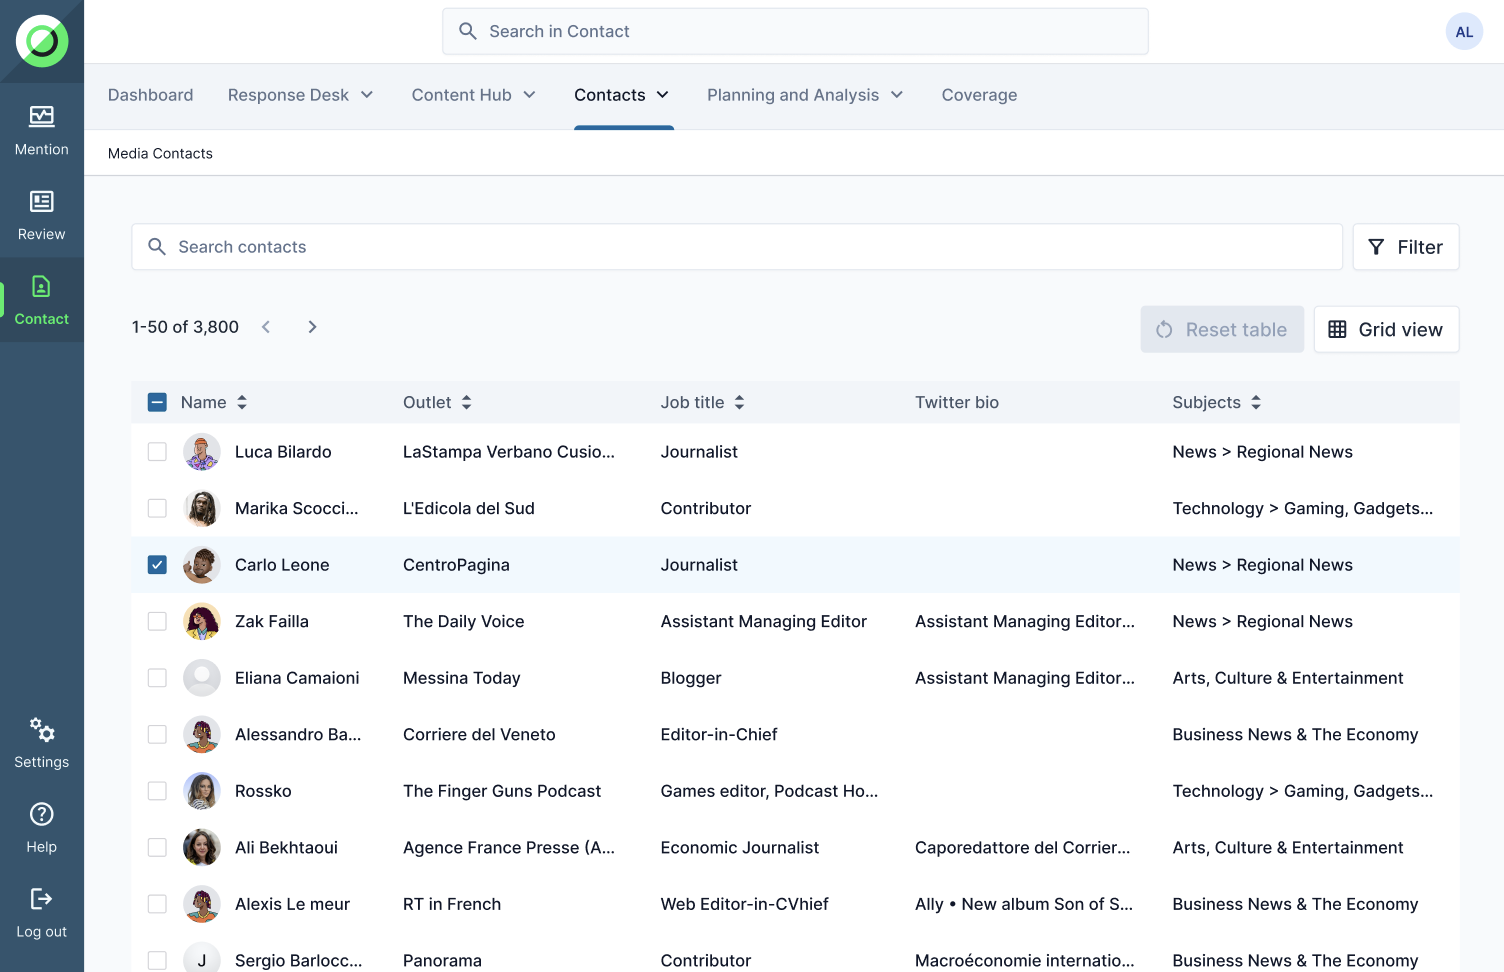This screenshot has width=1504, height=972.
Task: Uncheck the Carlo Leone row checkbox
Action: coord(157,565)
